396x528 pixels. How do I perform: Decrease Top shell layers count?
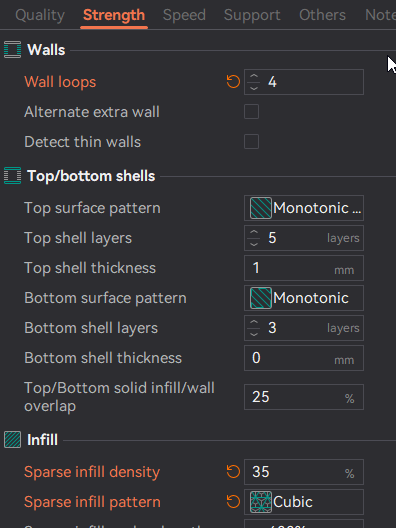(254, 244)
